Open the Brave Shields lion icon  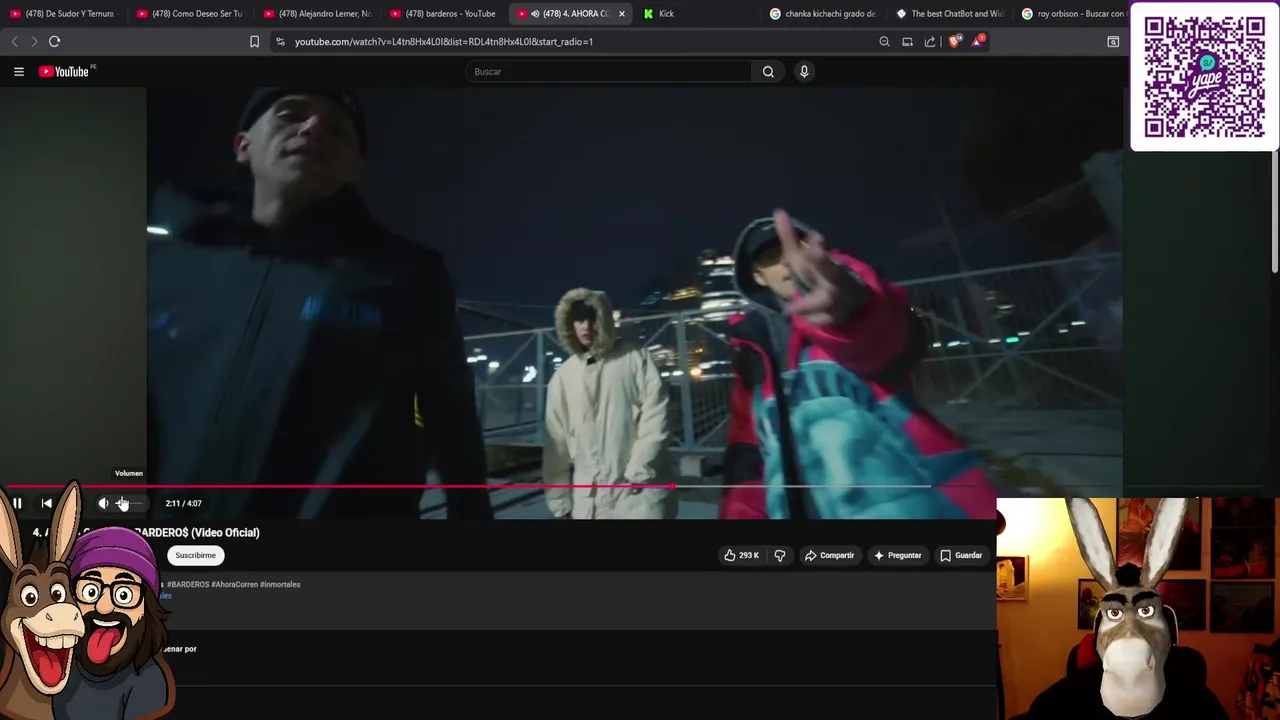(x=955, y=41)
